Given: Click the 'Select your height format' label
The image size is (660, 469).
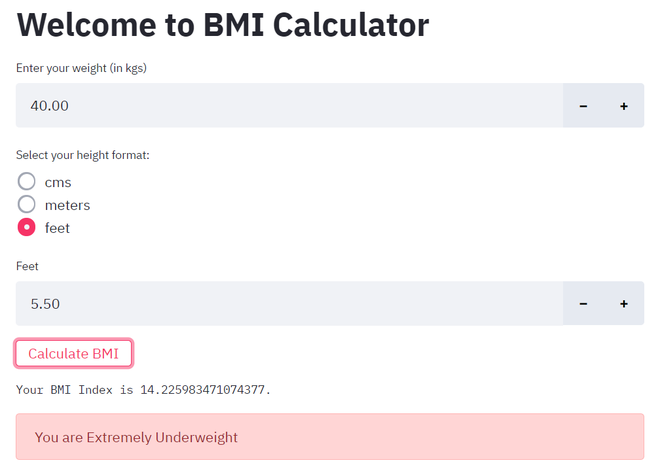Looking at the screenshot, I should [x=83, y=155].
